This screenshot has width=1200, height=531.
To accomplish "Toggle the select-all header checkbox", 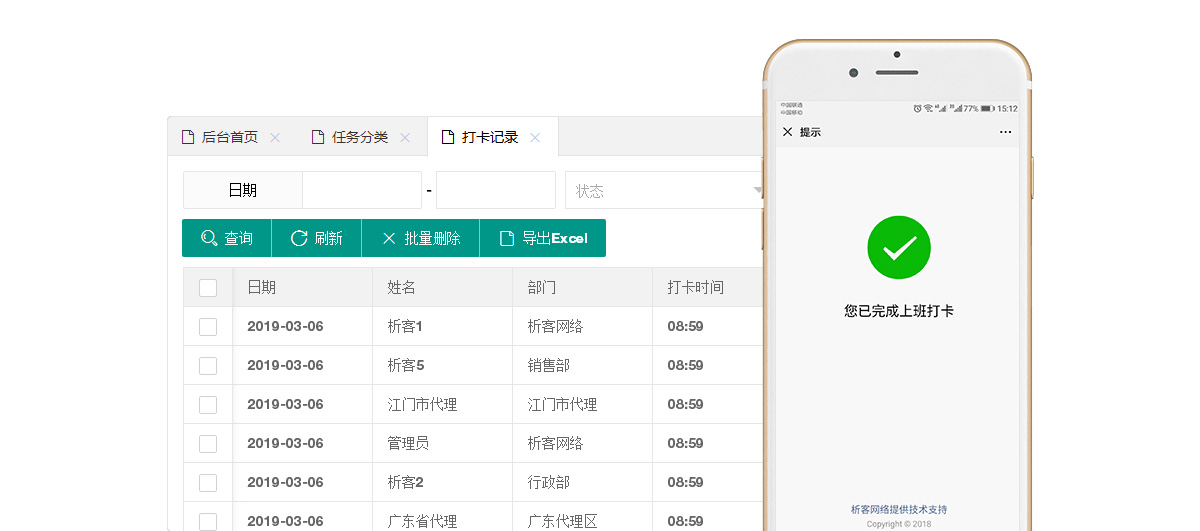I will (208, 288).
